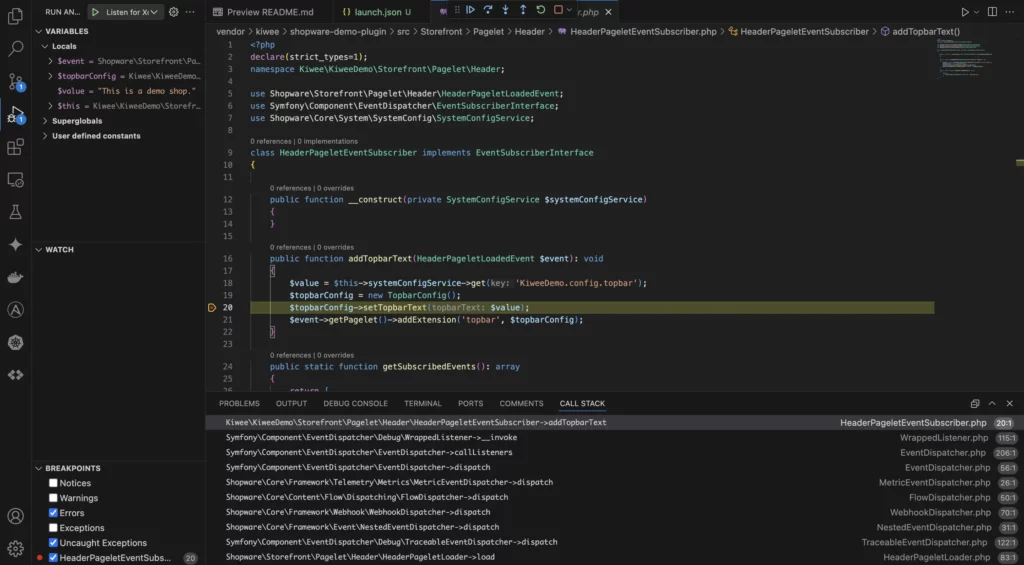This screenshot has width=1024, height=565.
Task: Click Step Into in debug toolbar
Action: [x=505, y=10]
